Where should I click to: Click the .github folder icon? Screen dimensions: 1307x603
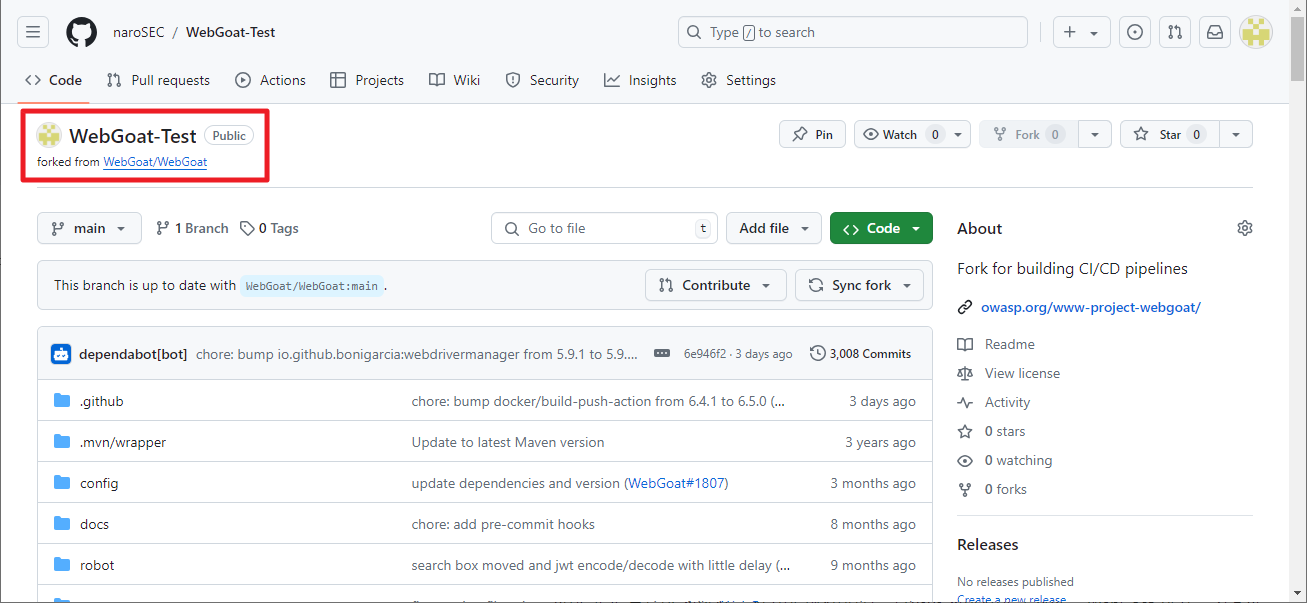click(62, 401)
